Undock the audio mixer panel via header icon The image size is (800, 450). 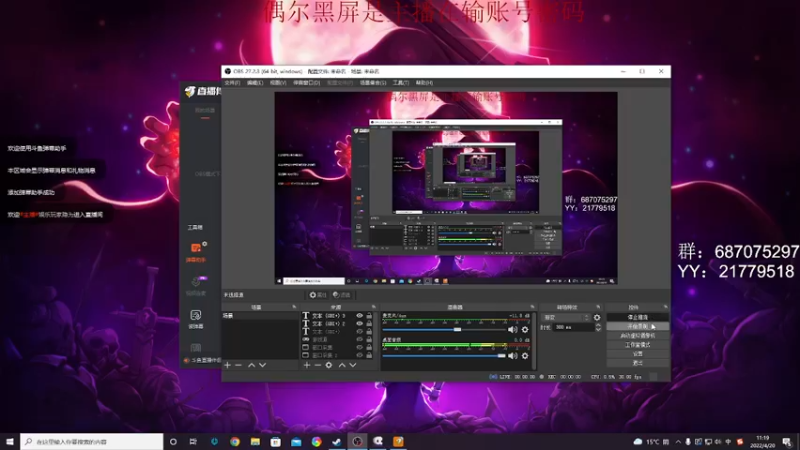(x=532, y=307)
